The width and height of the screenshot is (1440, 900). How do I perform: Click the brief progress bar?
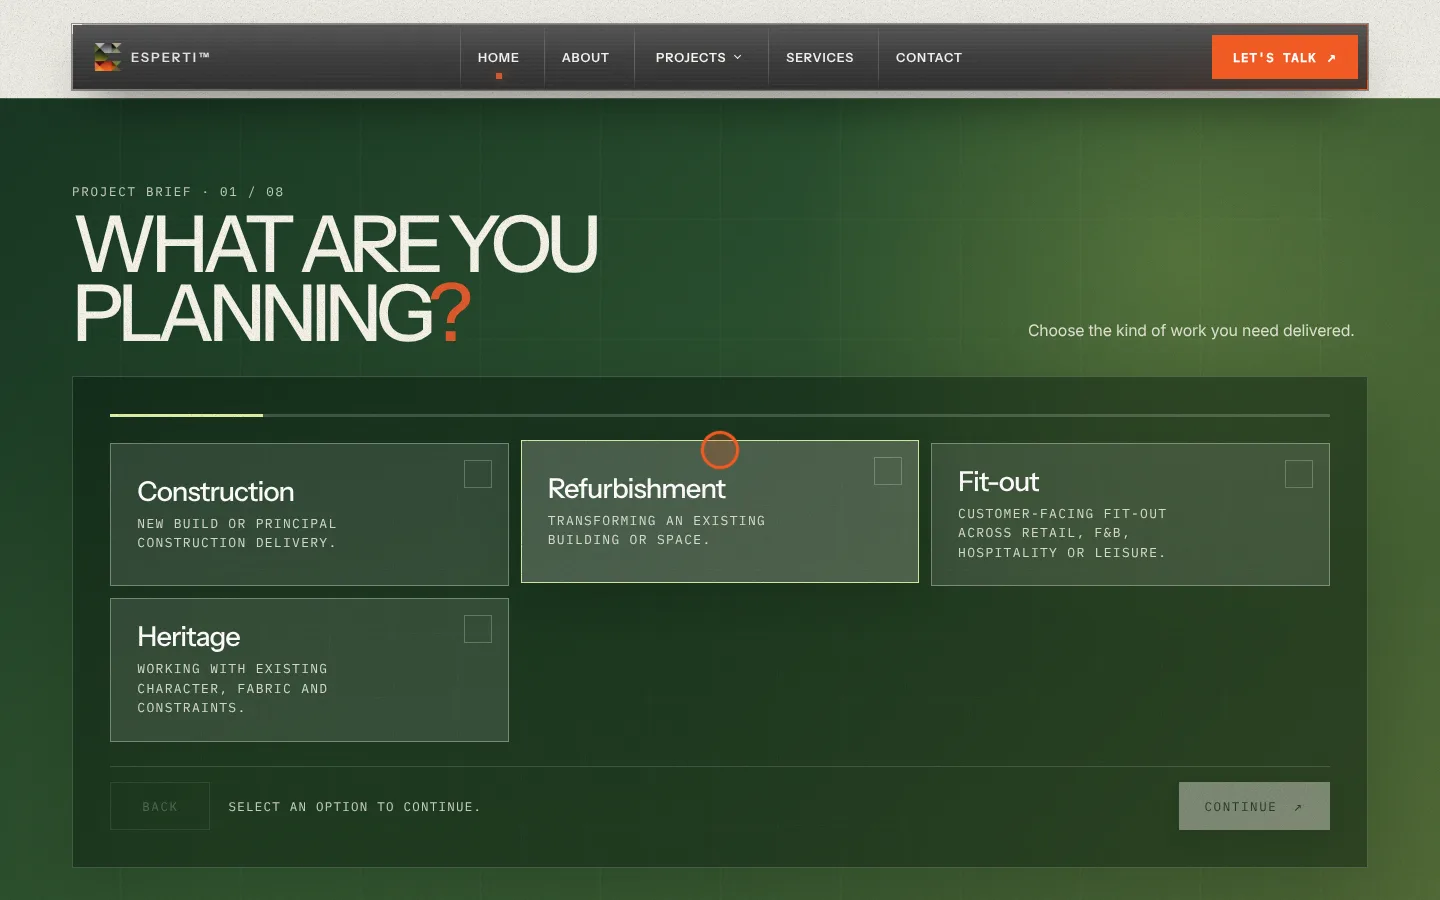(x=720, y=415)
